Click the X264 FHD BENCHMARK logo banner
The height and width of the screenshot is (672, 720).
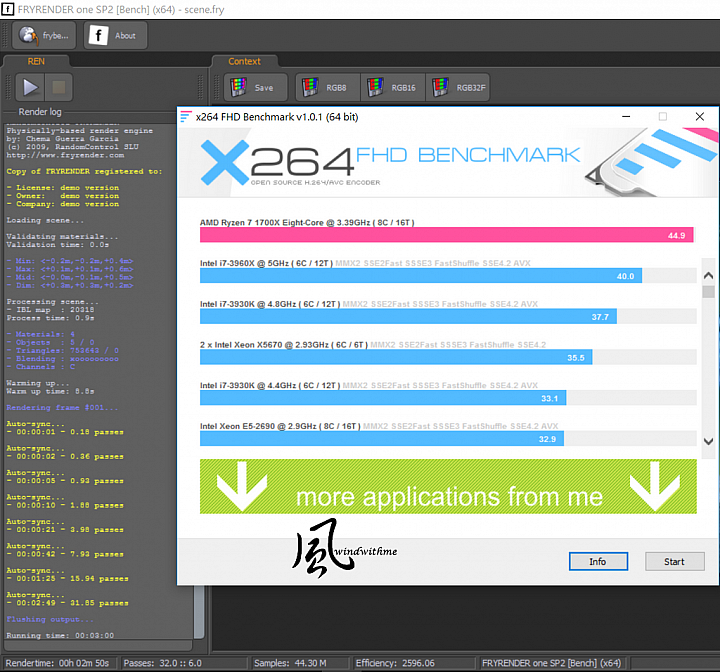(448, 162)
